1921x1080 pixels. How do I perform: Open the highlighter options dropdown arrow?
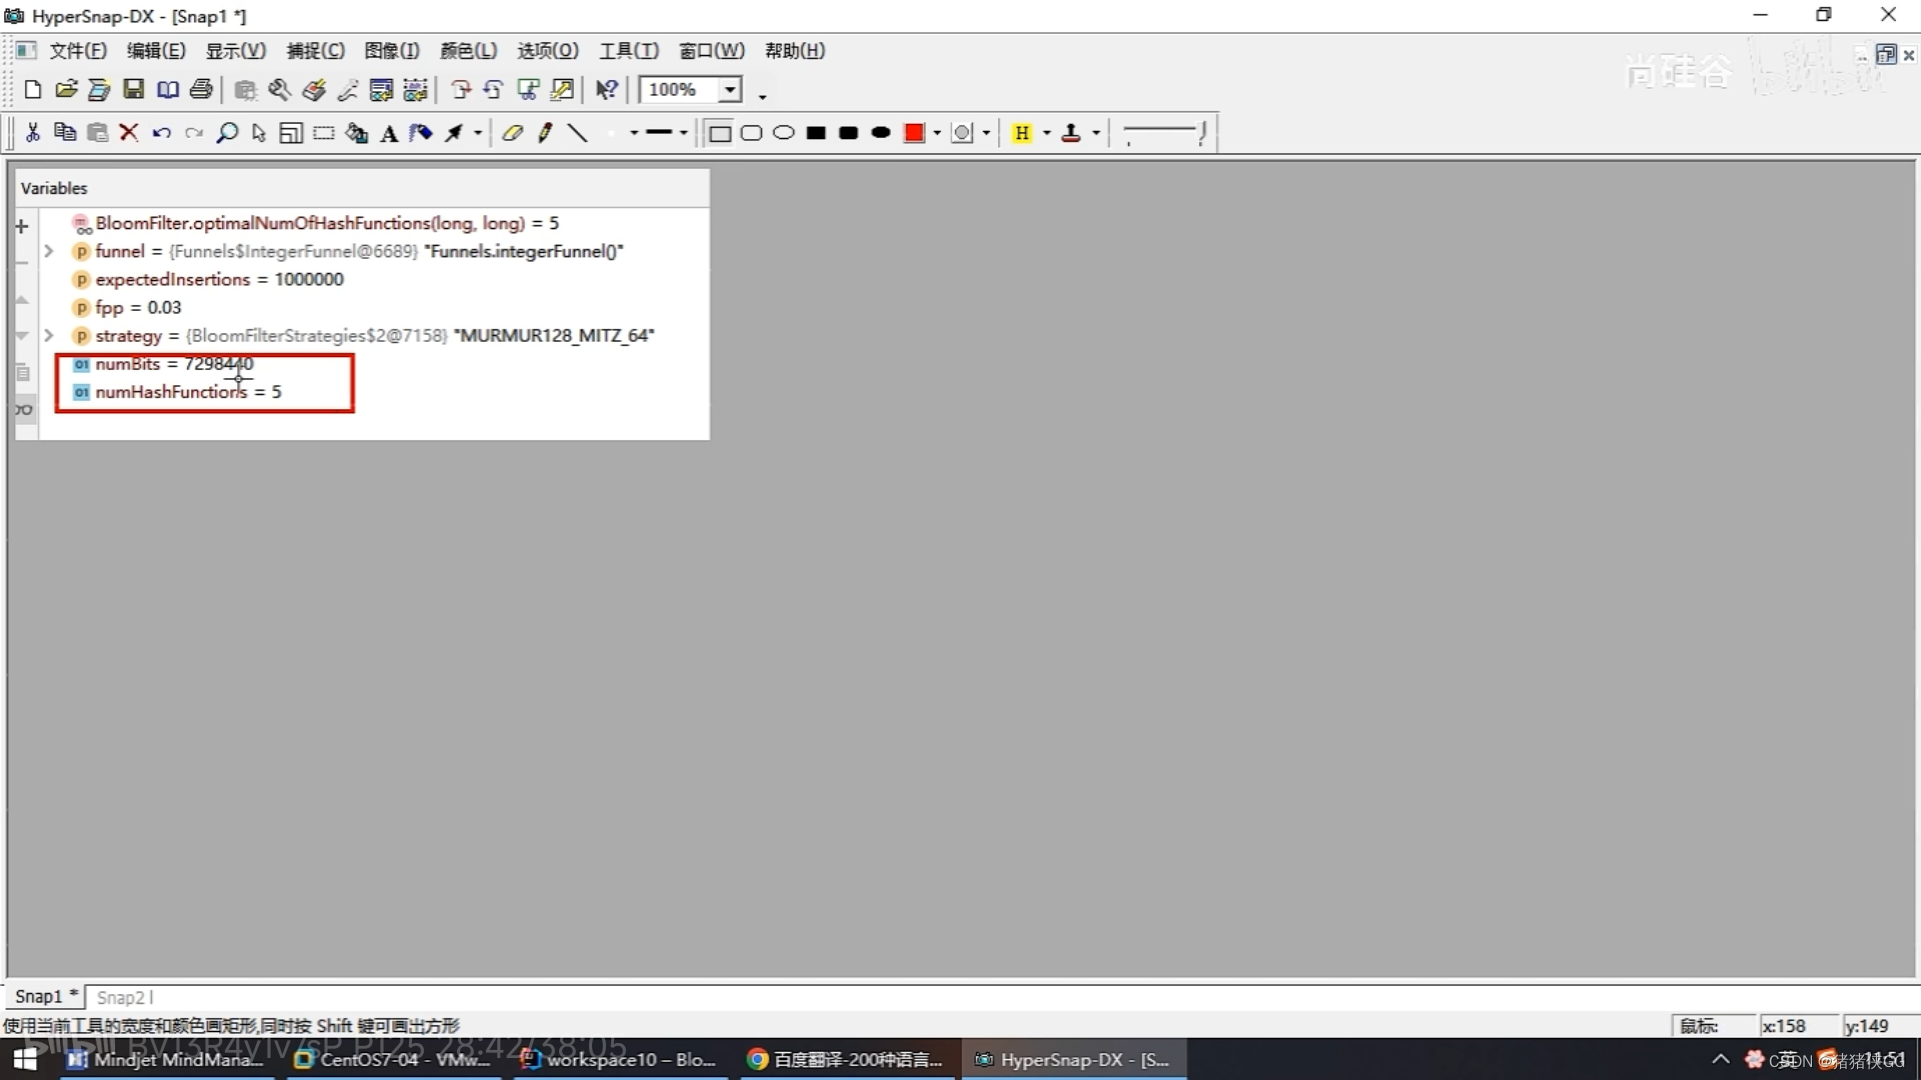tap(1047, 133)
